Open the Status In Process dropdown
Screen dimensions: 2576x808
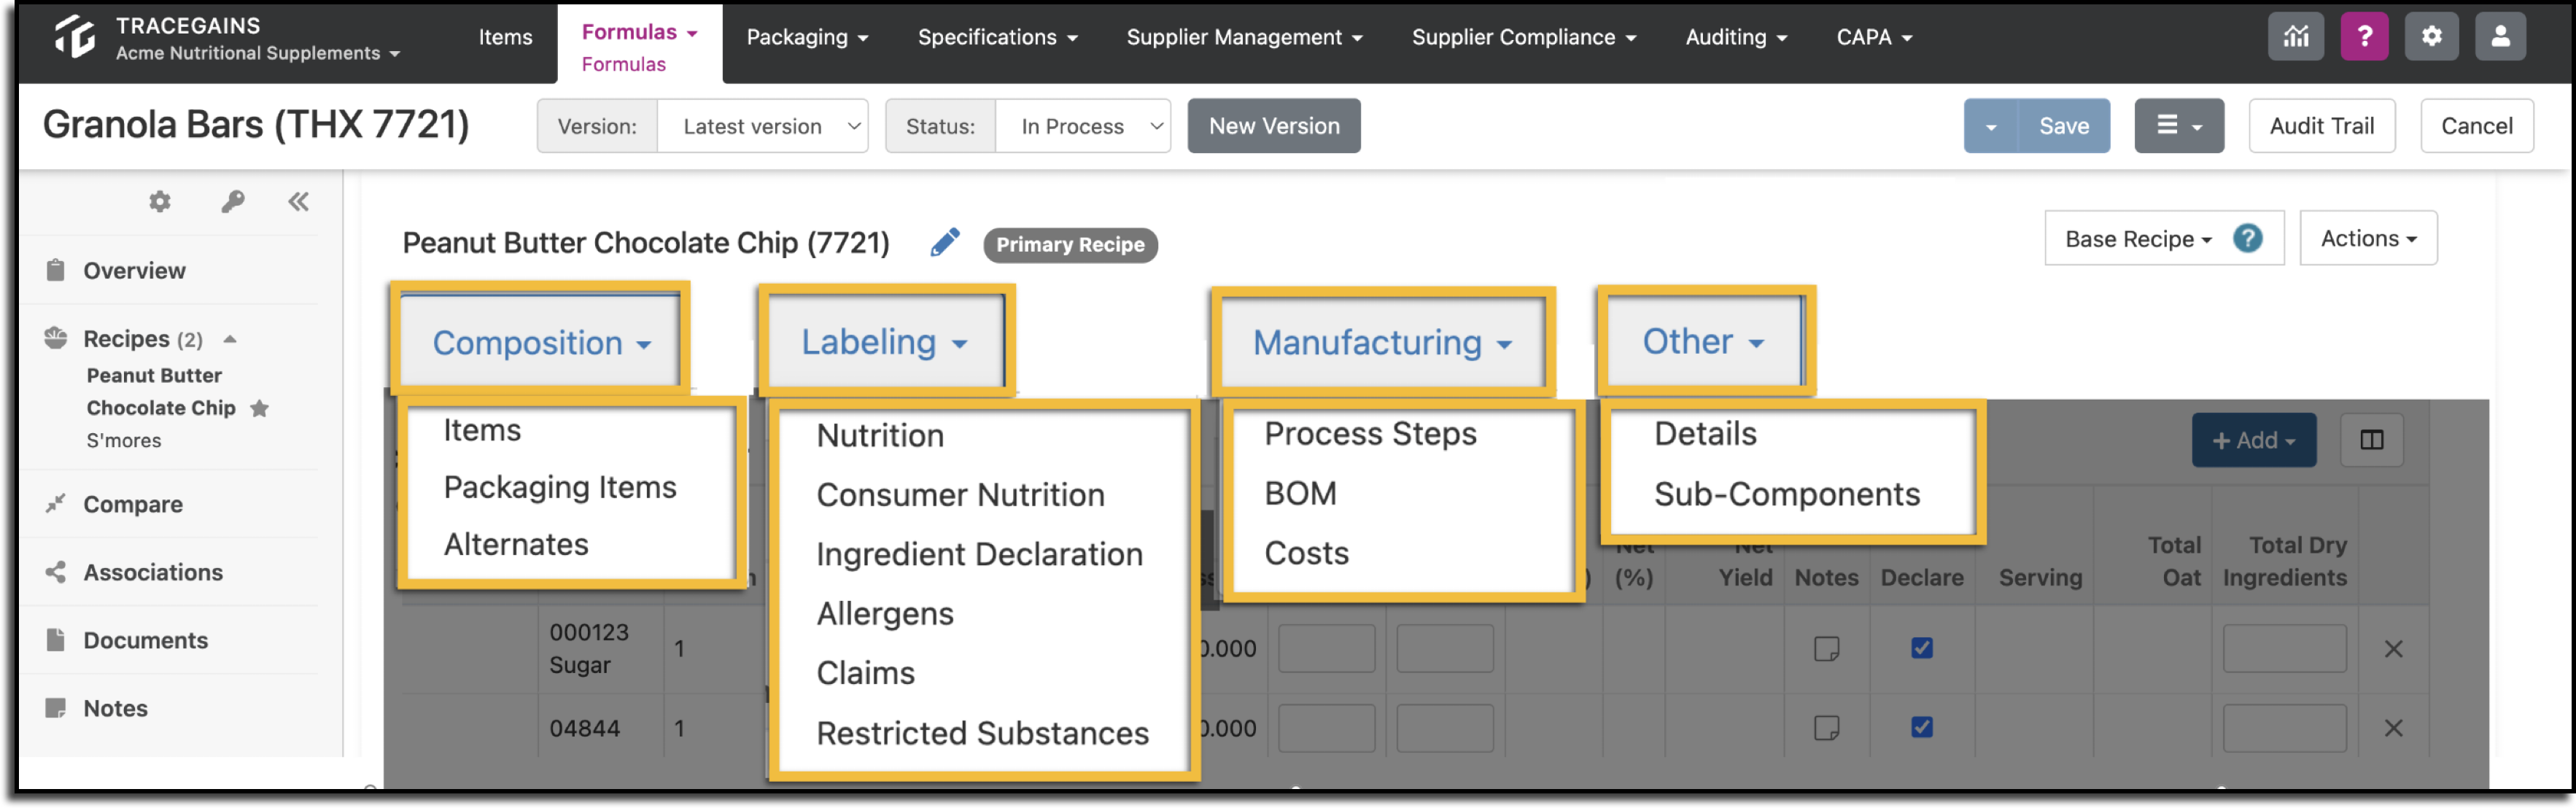(x=1083, y=127)
